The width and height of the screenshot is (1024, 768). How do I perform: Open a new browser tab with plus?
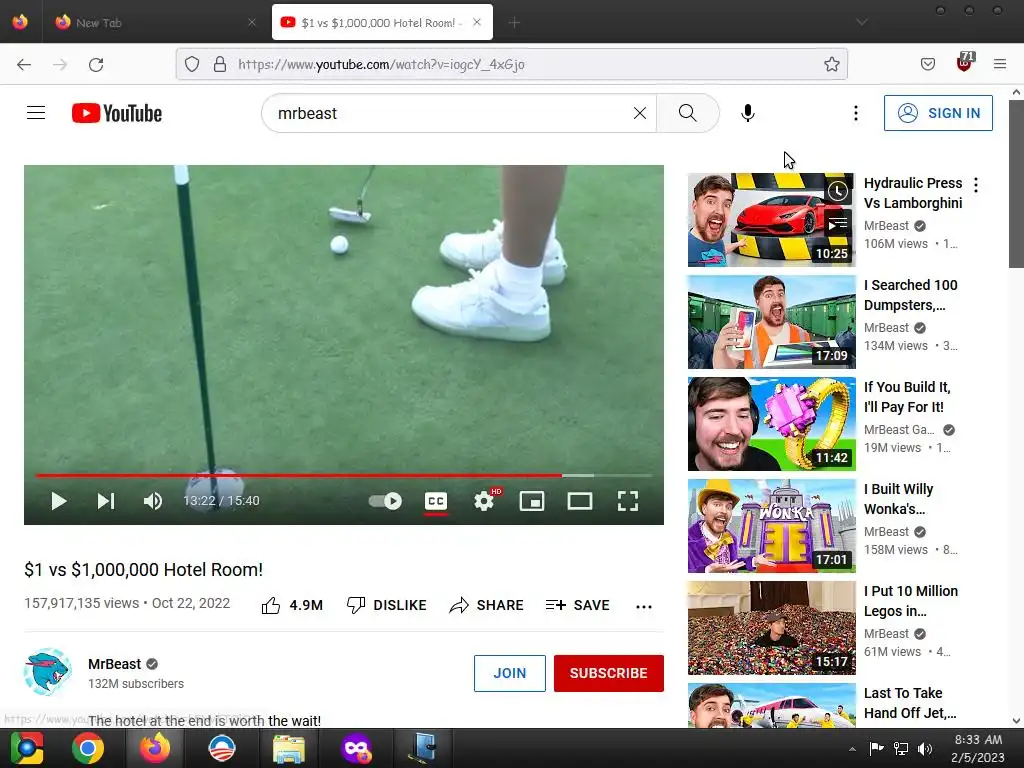(515, 22)
